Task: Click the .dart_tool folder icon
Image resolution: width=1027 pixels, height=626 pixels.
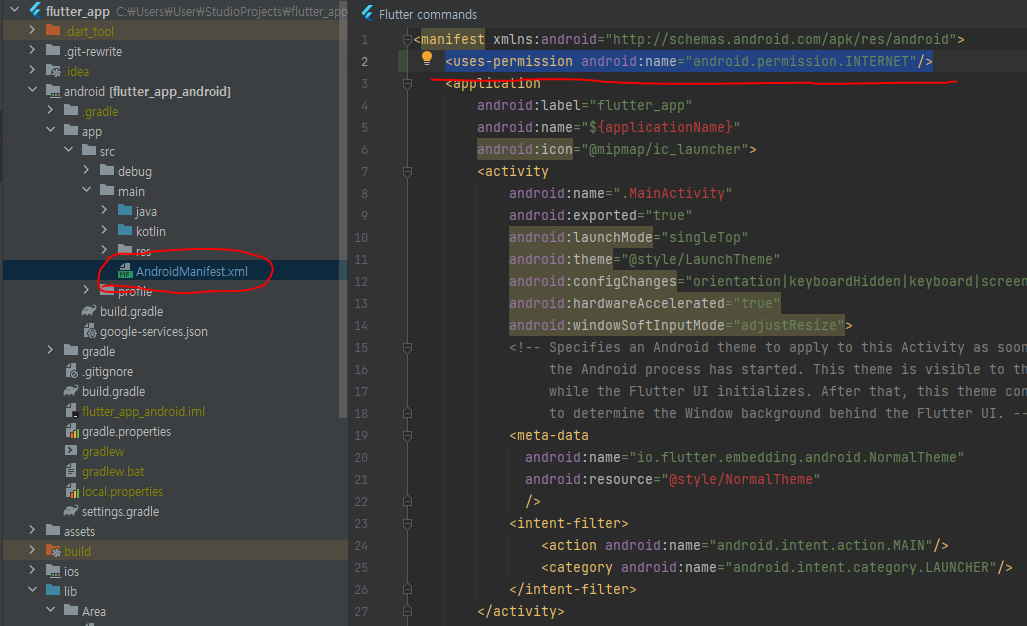Action: 53,30
